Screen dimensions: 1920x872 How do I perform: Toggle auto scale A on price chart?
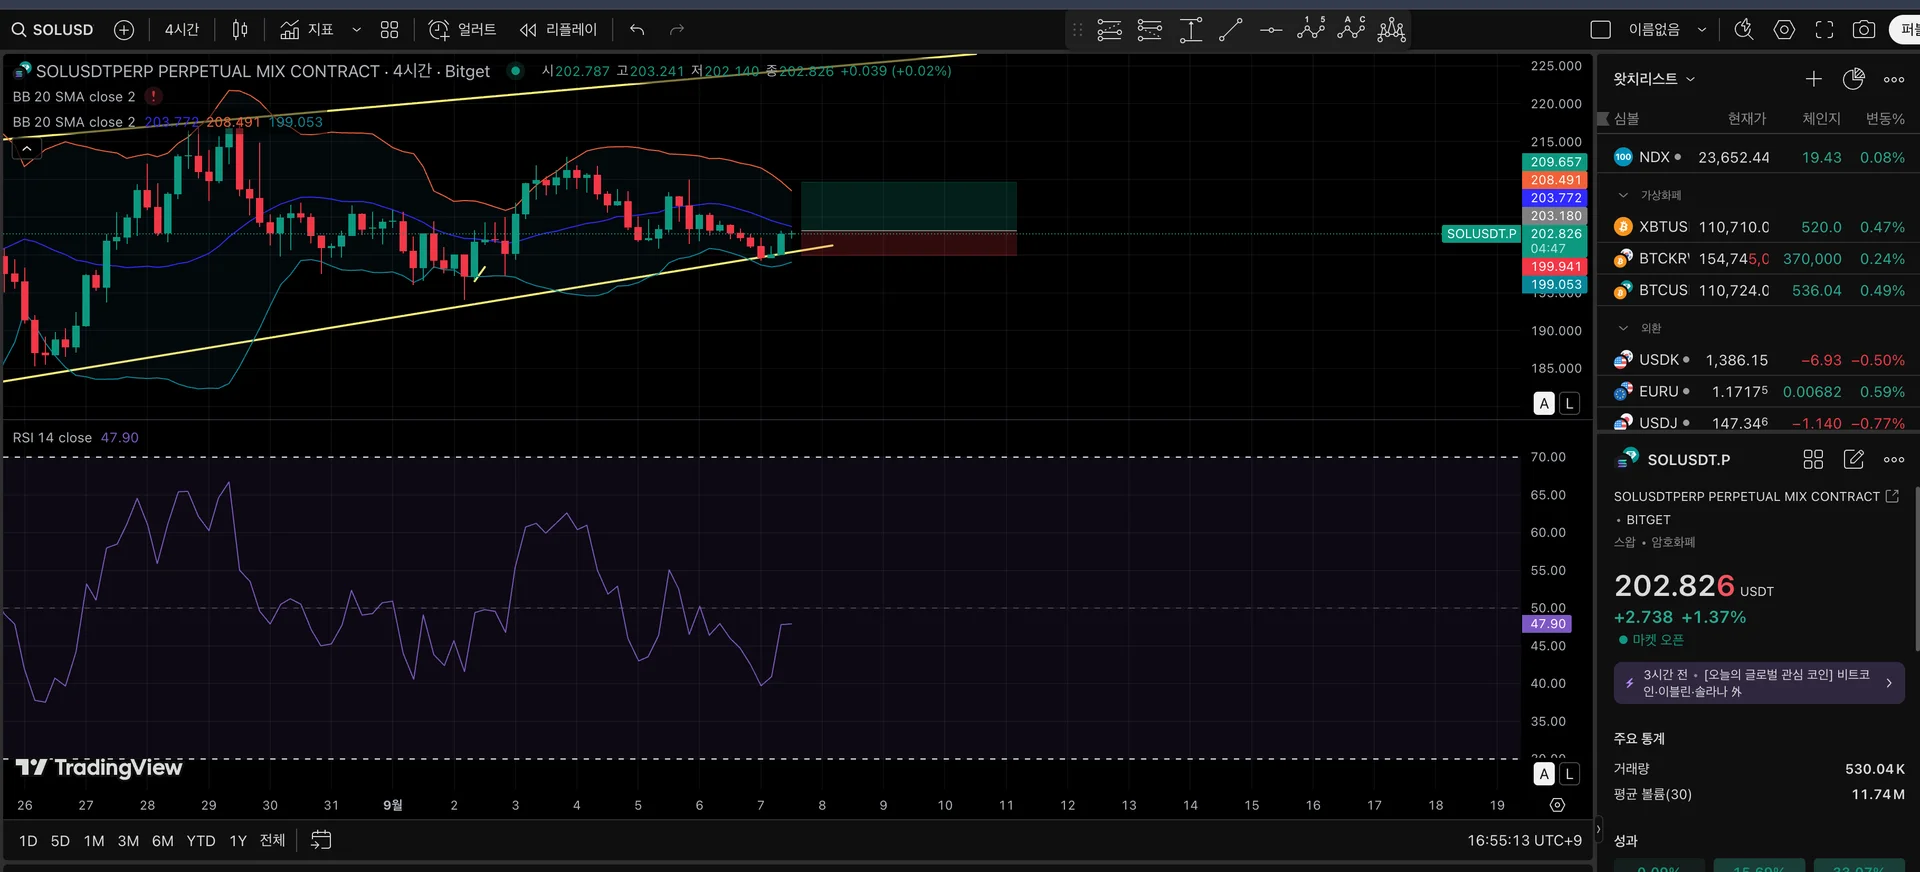pos(1544,403)
